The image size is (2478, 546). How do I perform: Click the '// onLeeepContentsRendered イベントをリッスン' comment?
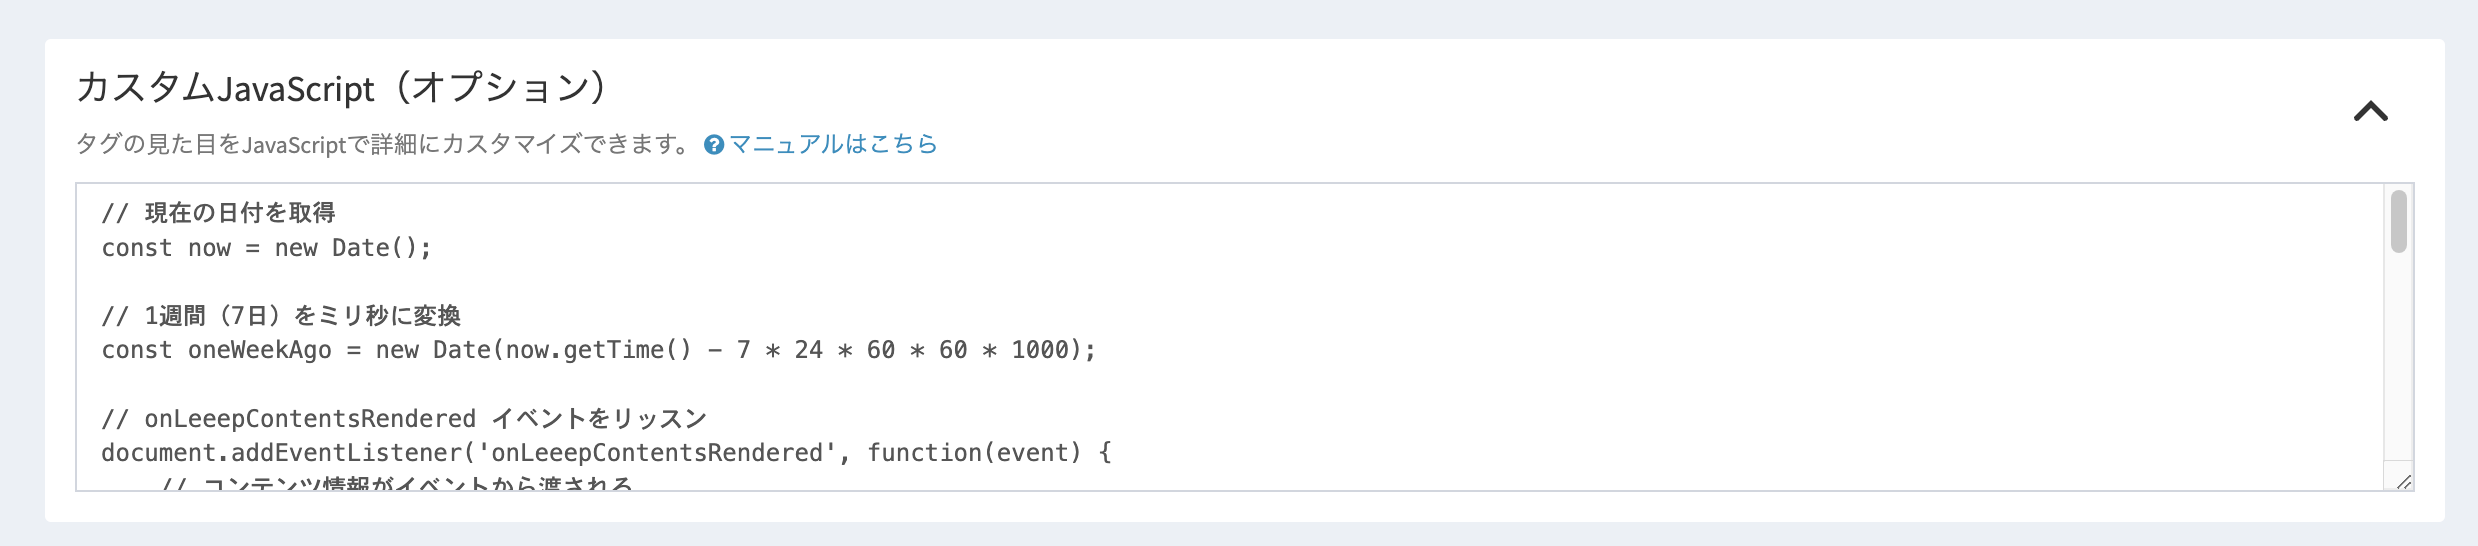pos(404,418)
